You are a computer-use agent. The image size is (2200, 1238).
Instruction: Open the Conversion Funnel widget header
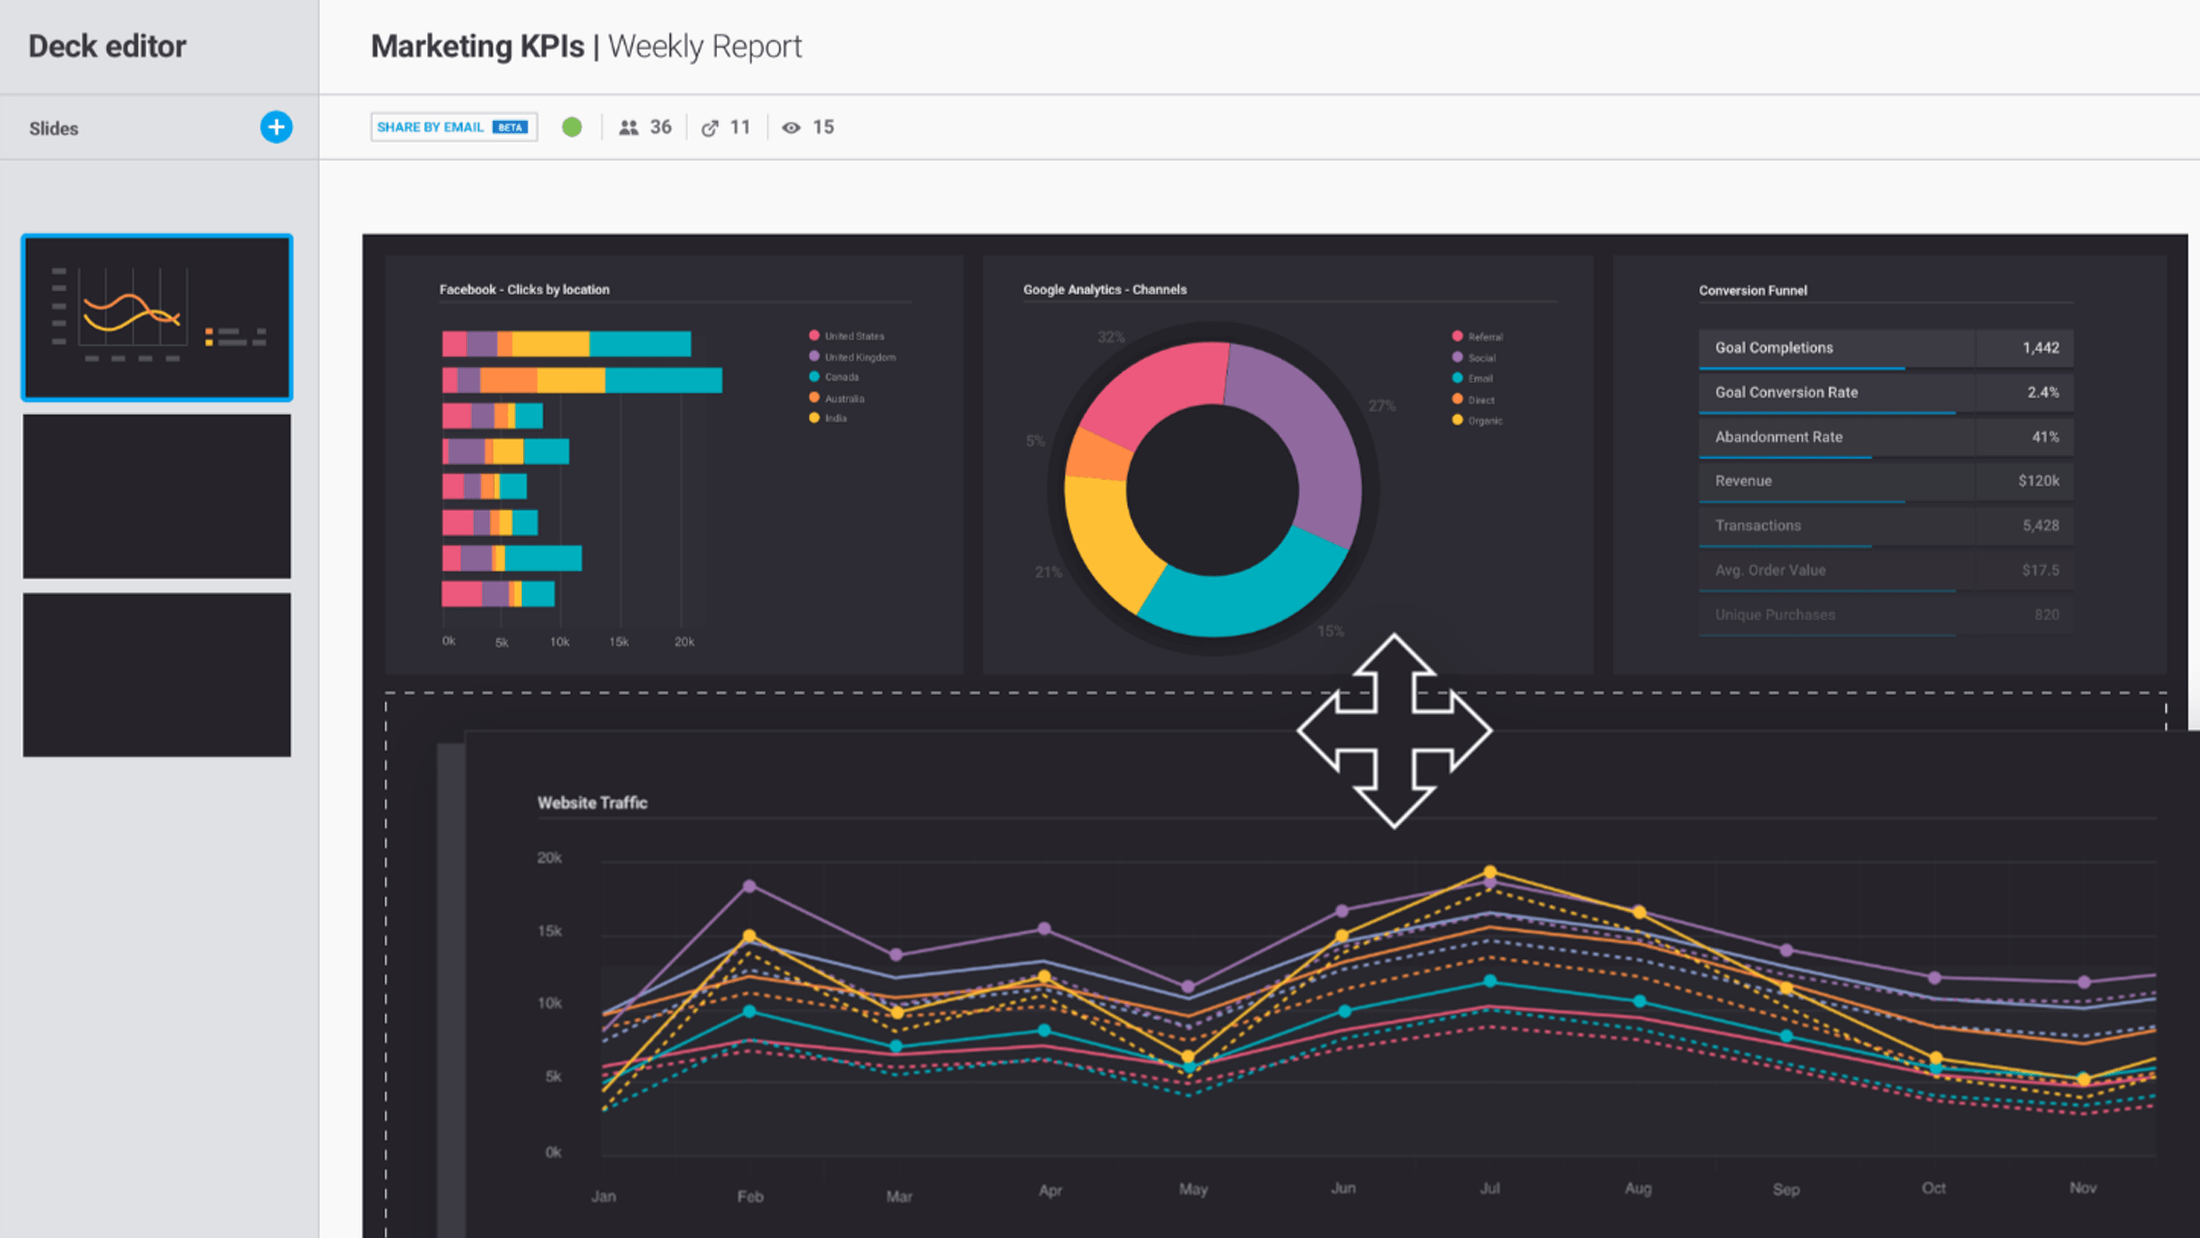[1752, 290]
